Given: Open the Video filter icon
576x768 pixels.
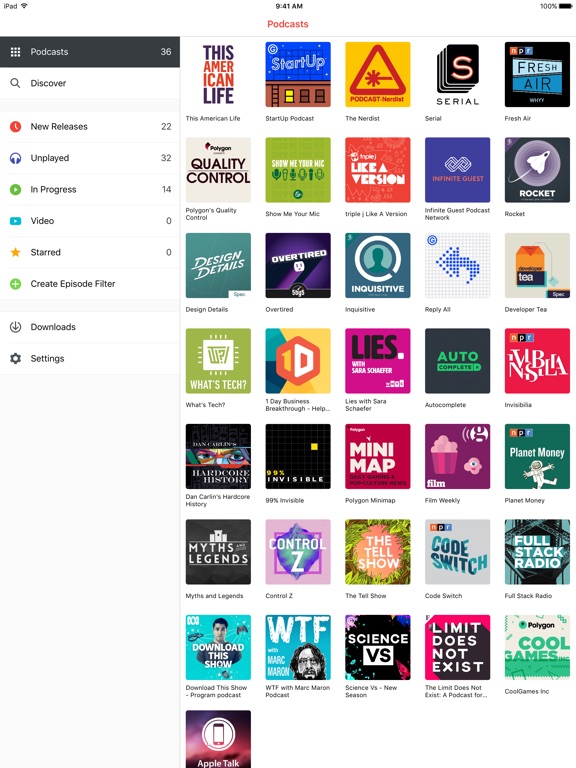Looking at the screenshot, I should point(15,221).
